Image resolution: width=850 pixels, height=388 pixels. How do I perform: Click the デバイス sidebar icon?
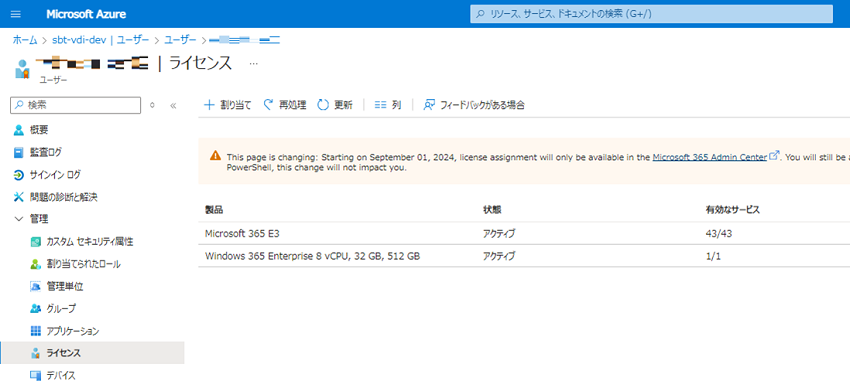[x=36, y=375]
